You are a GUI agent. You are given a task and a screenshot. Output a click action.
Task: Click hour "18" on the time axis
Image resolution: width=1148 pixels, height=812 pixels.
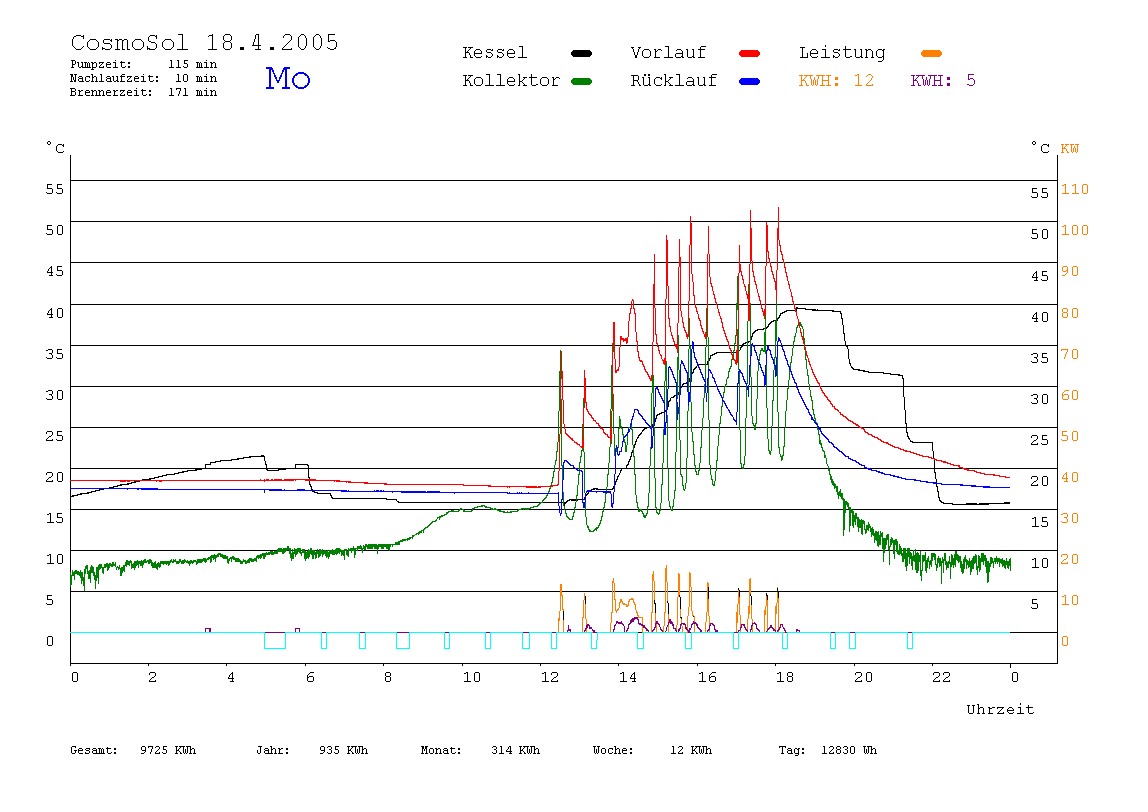pos(785,677)
